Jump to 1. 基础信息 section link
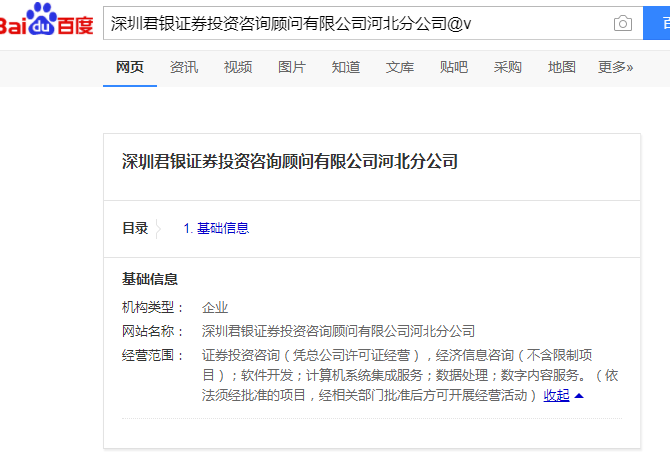Viewport: 670px width, 452px height. [x=216, y=228]
